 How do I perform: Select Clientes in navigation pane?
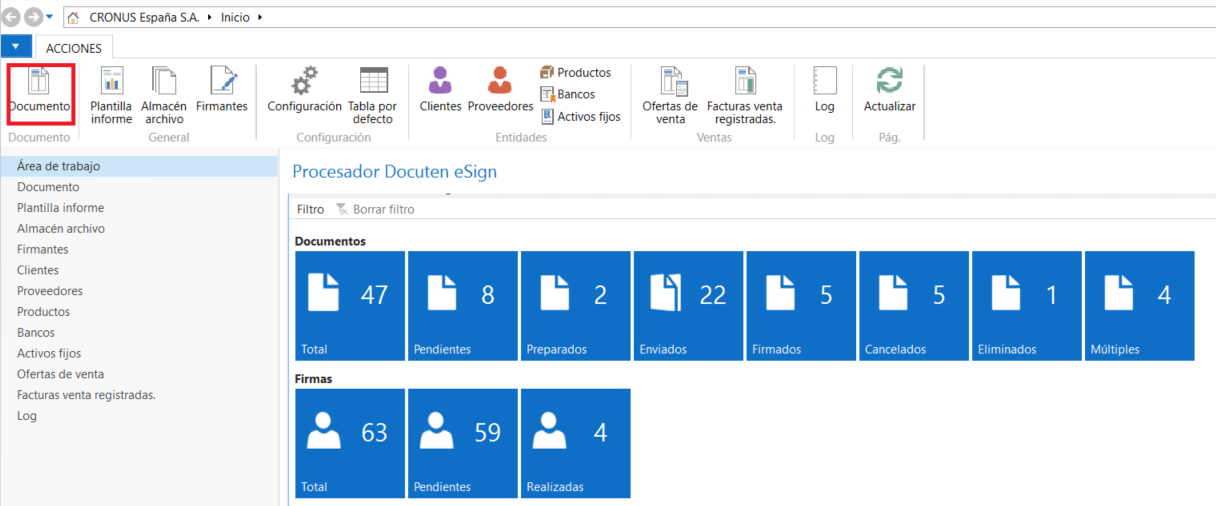[139, 270]
